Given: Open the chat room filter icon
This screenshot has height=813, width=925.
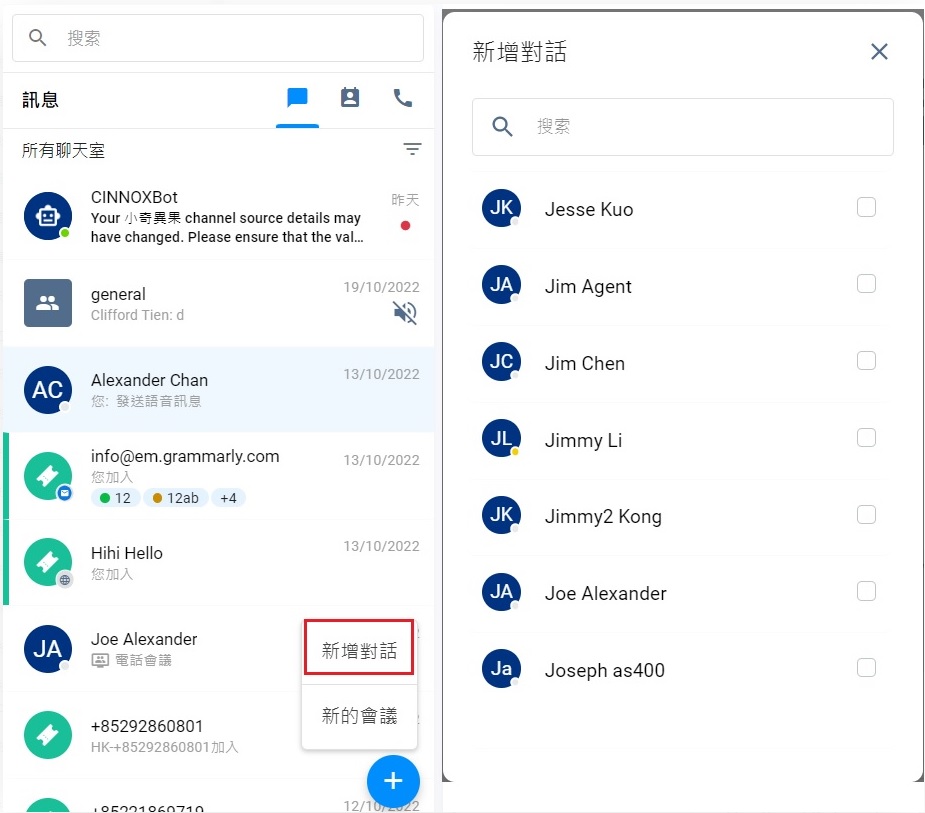Looking at the screenshot, I should click(x=412, y=149).
